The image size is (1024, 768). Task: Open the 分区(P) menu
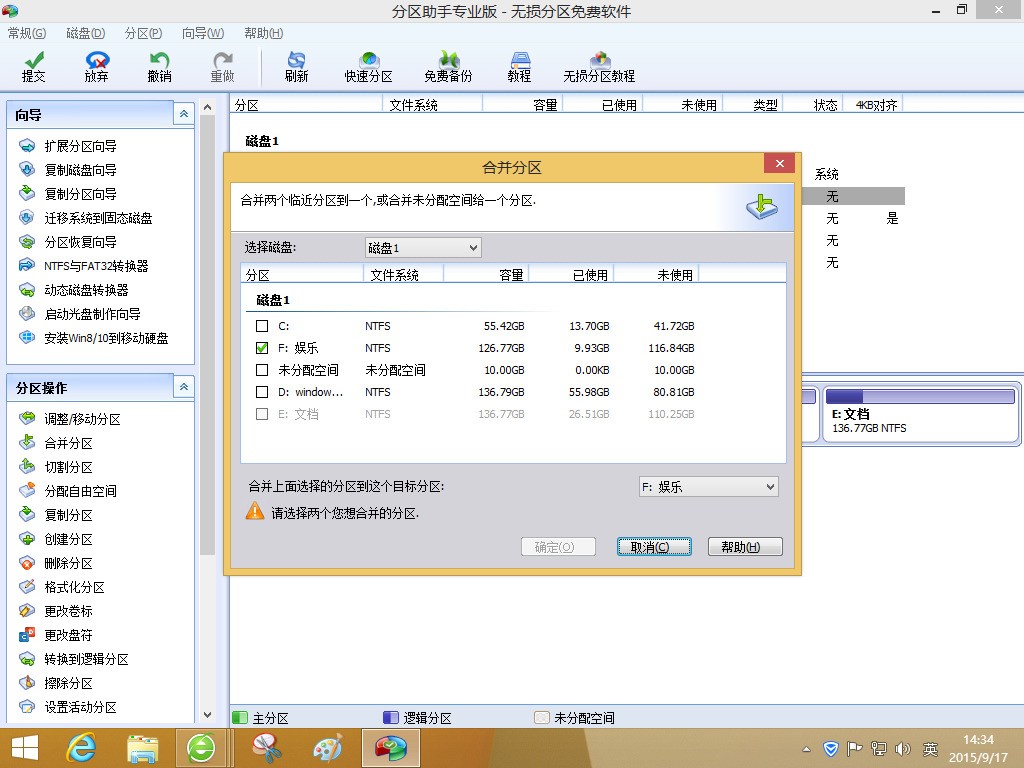[144, 33]
